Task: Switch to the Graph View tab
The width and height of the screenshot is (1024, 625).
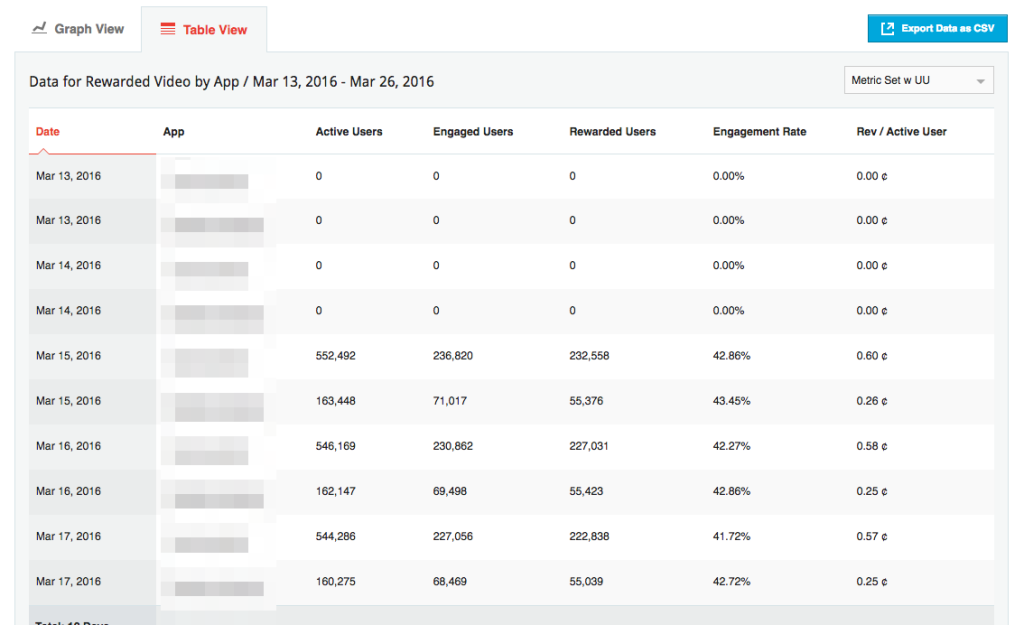Action: pos(78,29)
